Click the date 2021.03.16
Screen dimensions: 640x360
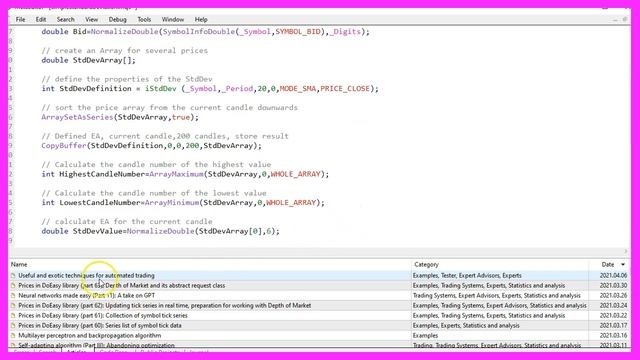tap(613, 336)
